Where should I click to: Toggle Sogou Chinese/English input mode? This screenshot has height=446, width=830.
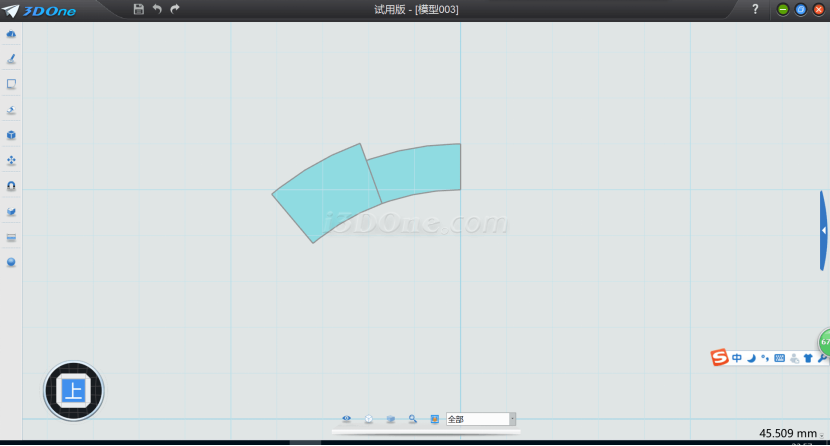737,358
